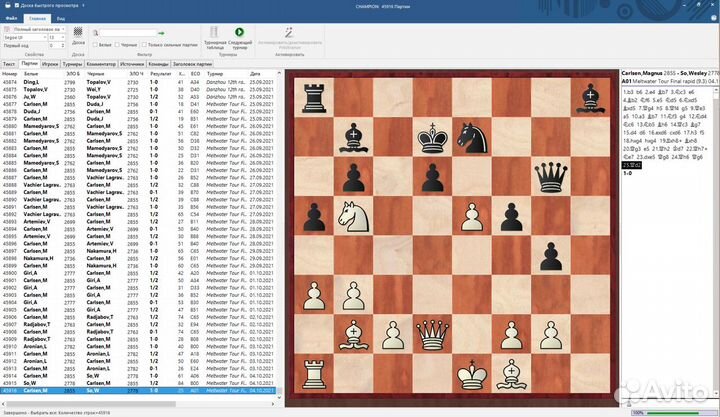Click game list scrollbar down arrow
720x417 pixels.
(x=279, y=397)
